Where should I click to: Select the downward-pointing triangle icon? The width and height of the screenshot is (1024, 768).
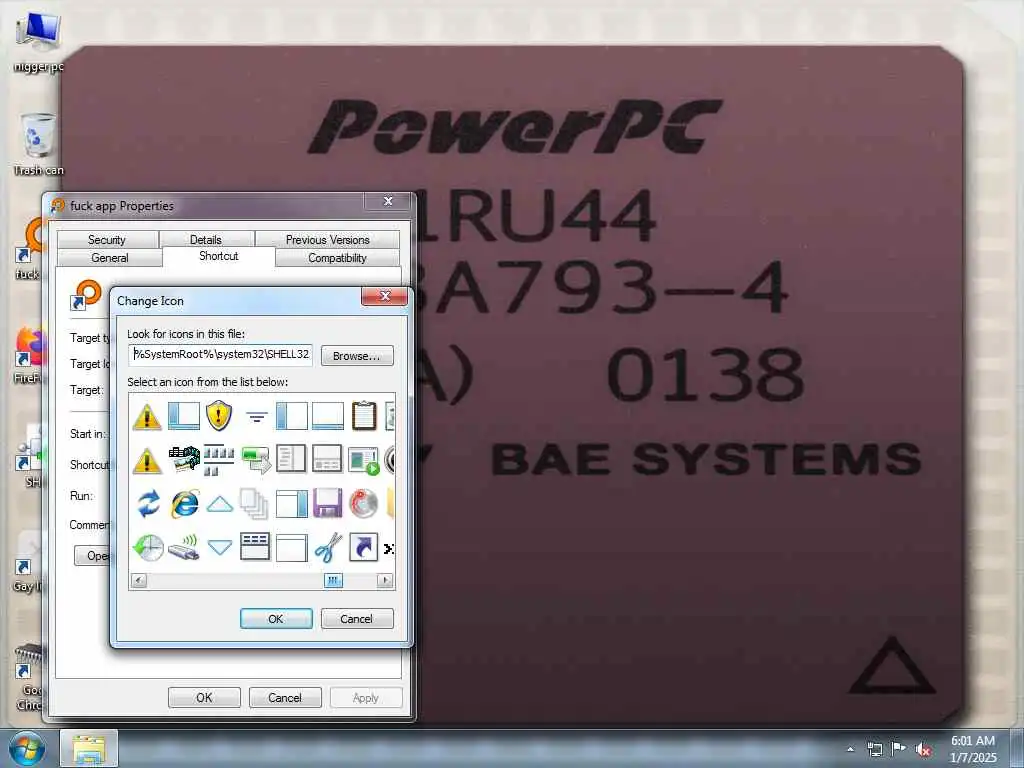pyautogui.click(x=219, y=547)
